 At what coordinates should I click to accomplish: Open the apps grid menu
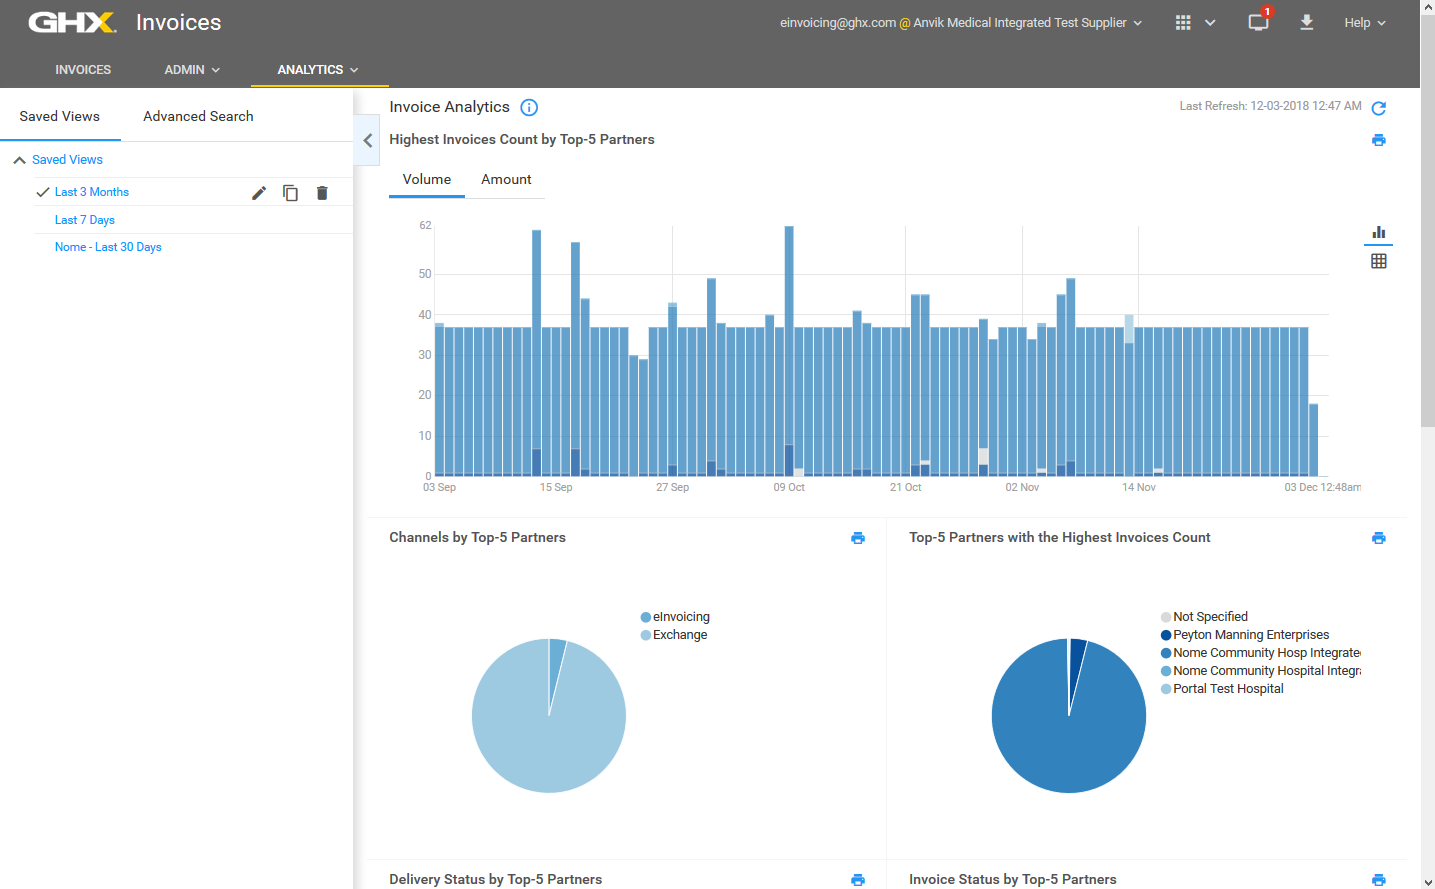1183,22
